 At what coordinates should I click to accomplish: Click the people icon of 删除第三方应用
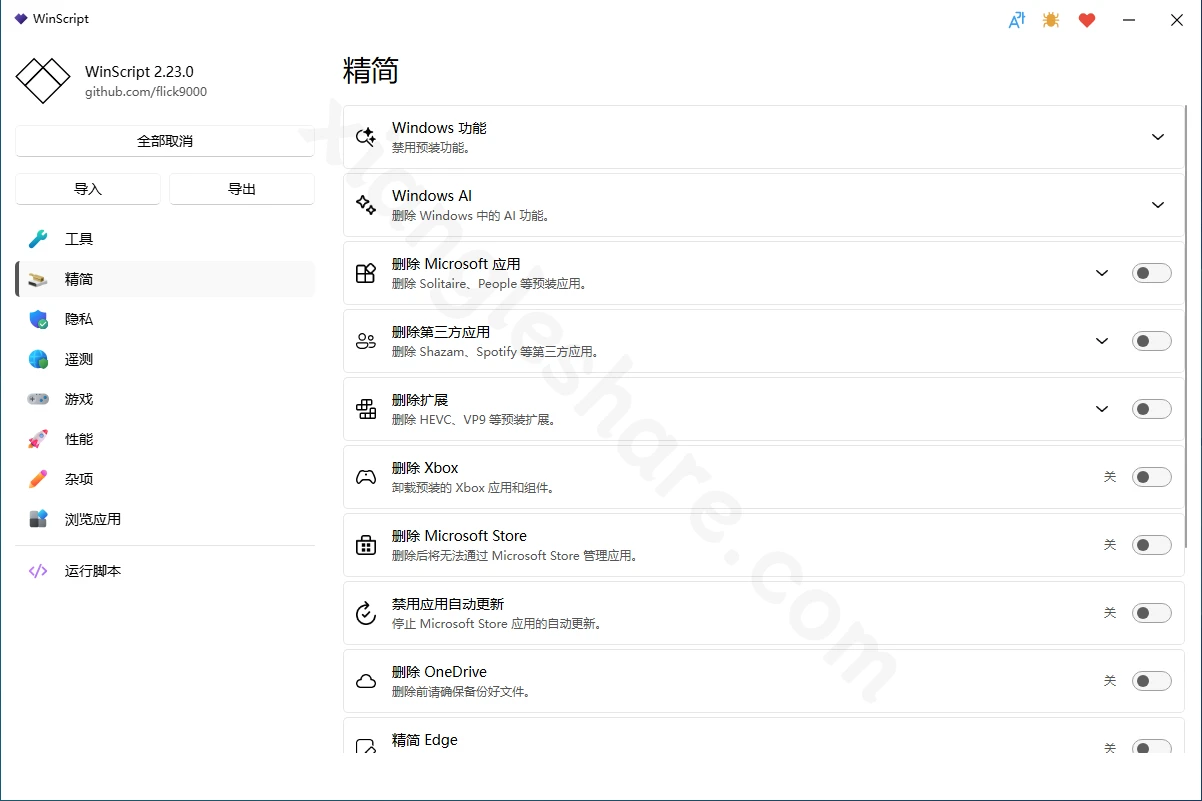pos(366,341)
